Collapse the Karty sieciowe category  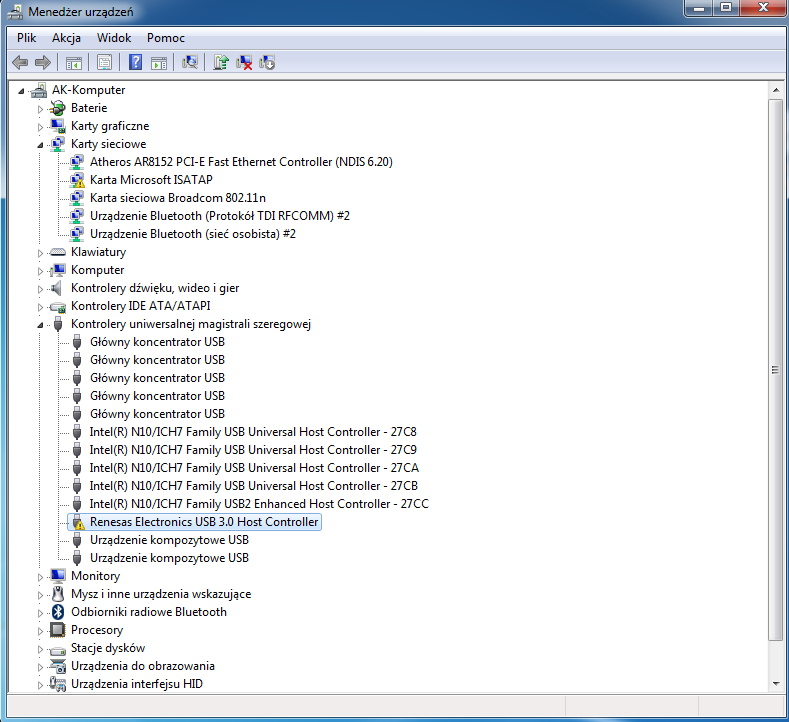(40, 145)
